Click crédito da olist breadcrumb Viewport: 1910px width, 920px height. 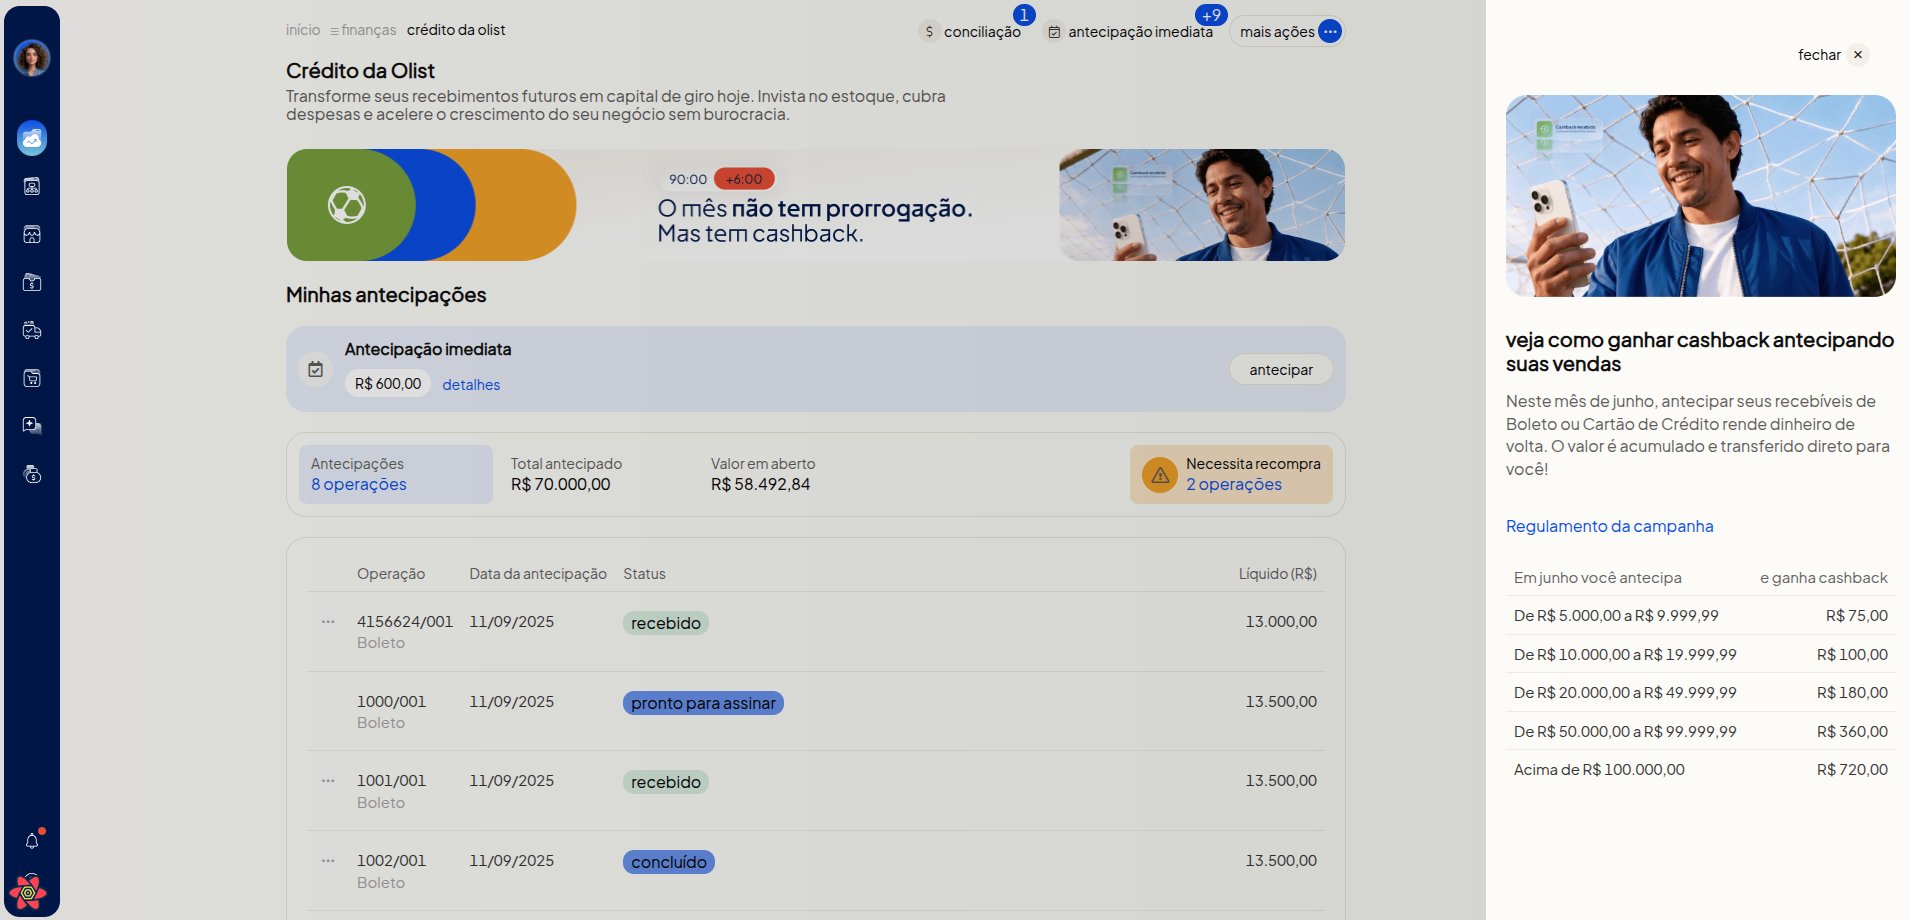456,30
